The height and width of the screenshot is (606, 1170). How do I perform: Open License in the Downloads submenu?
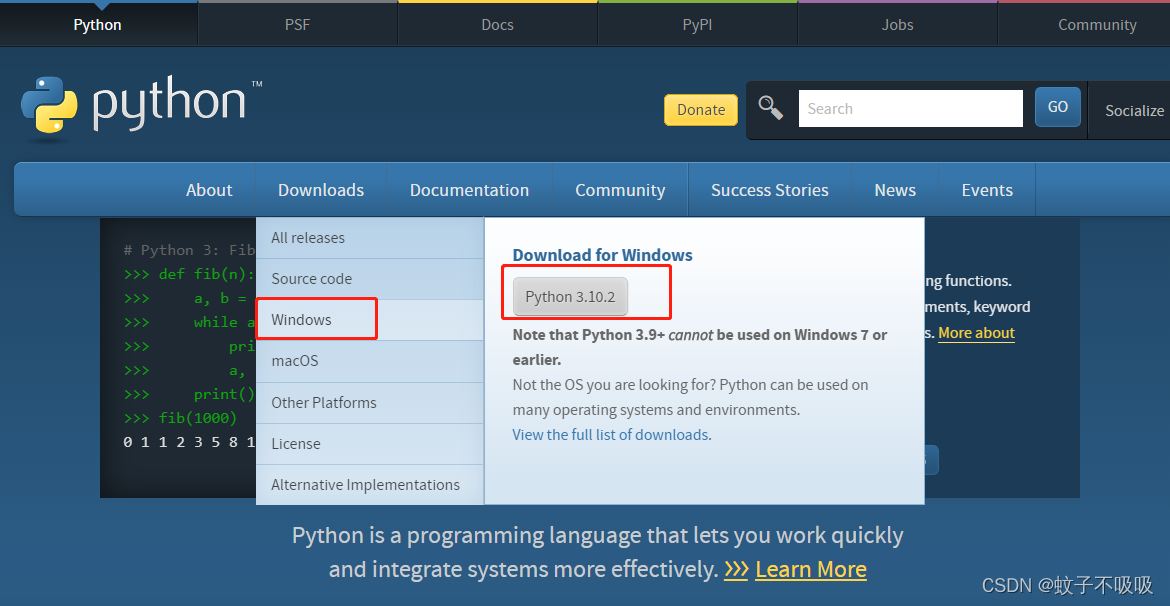(370, 444)
